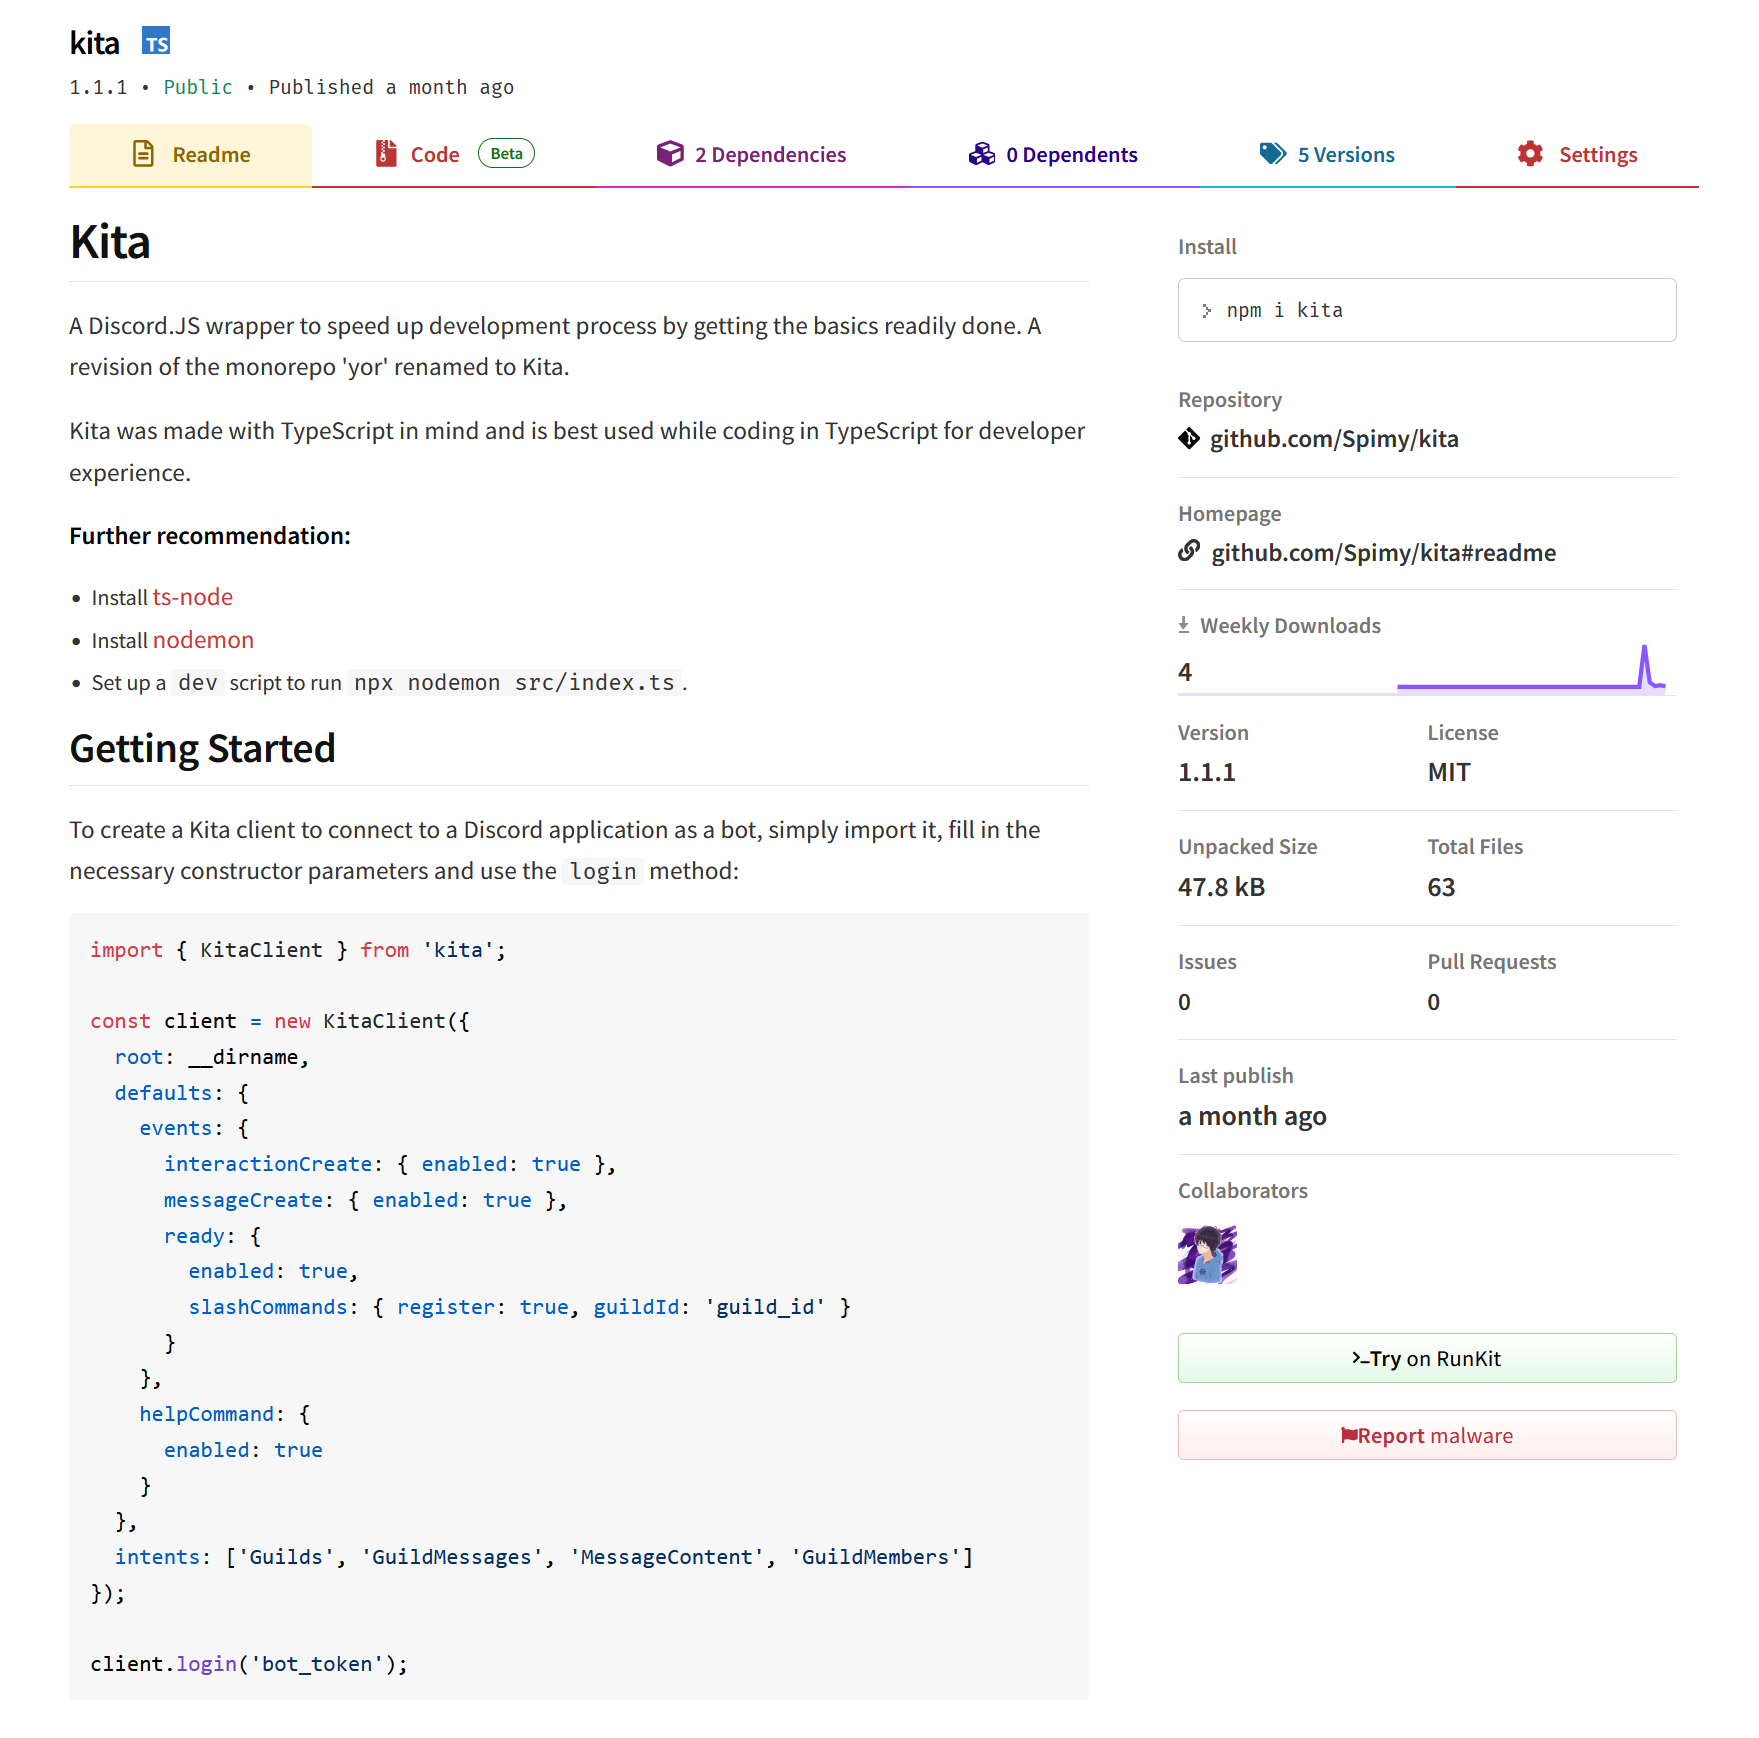Follow the nodemon link
Screen dimensions: 1759x1738
coord(203,640)
